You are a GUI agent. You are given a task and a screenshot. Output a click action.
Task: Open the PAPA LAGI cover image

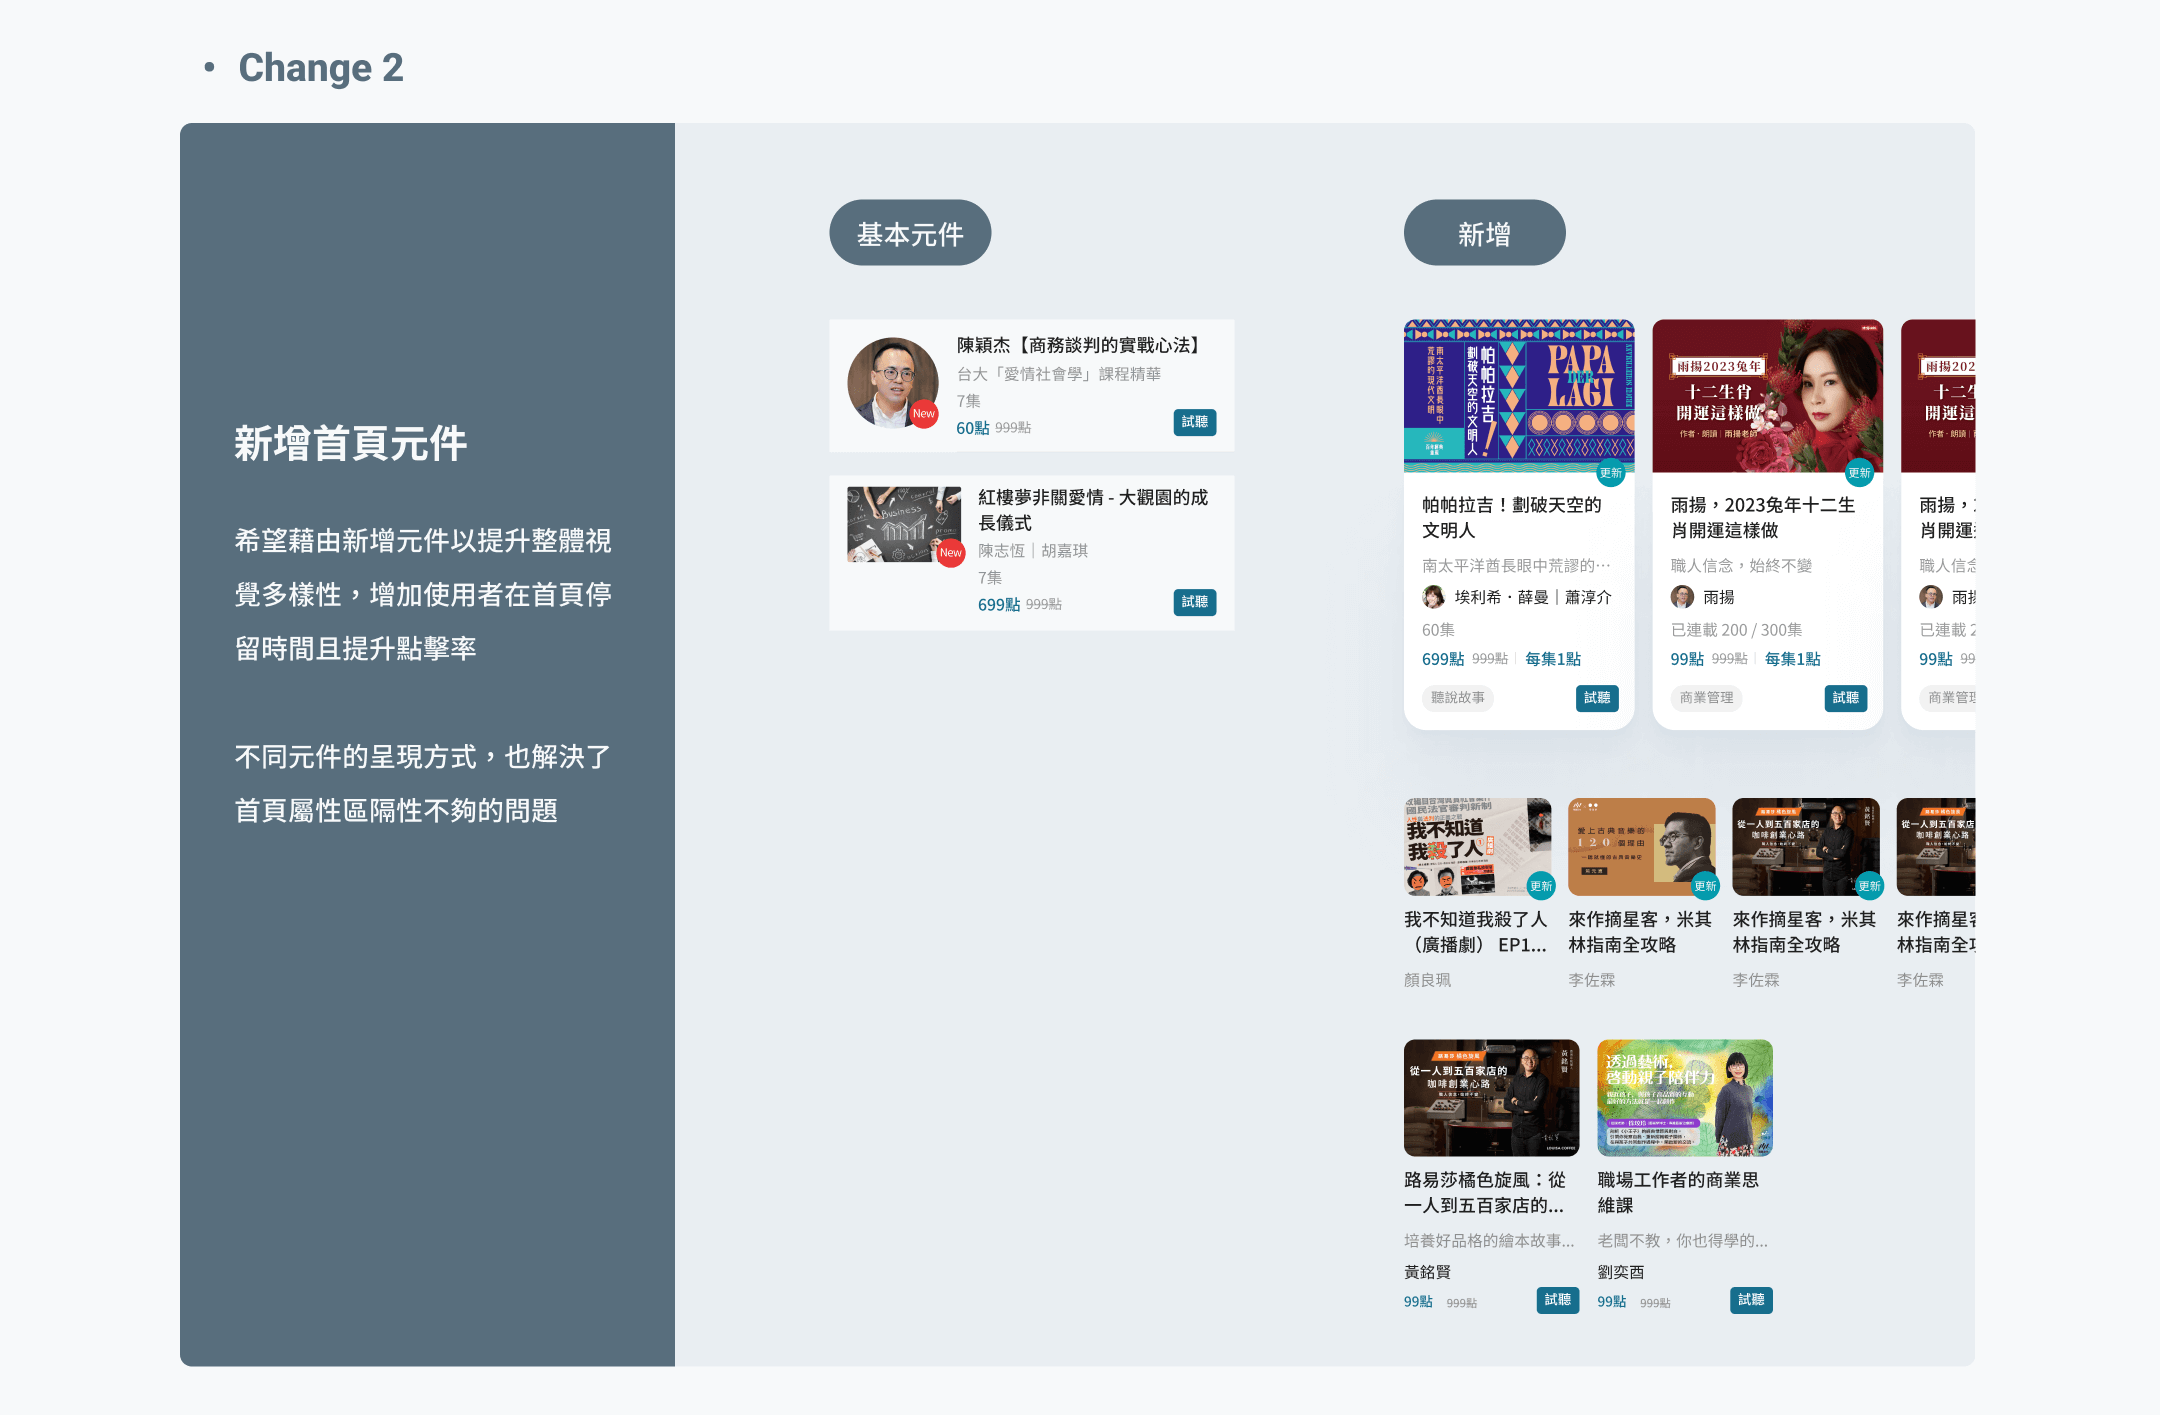click(x=1518, y=395)
